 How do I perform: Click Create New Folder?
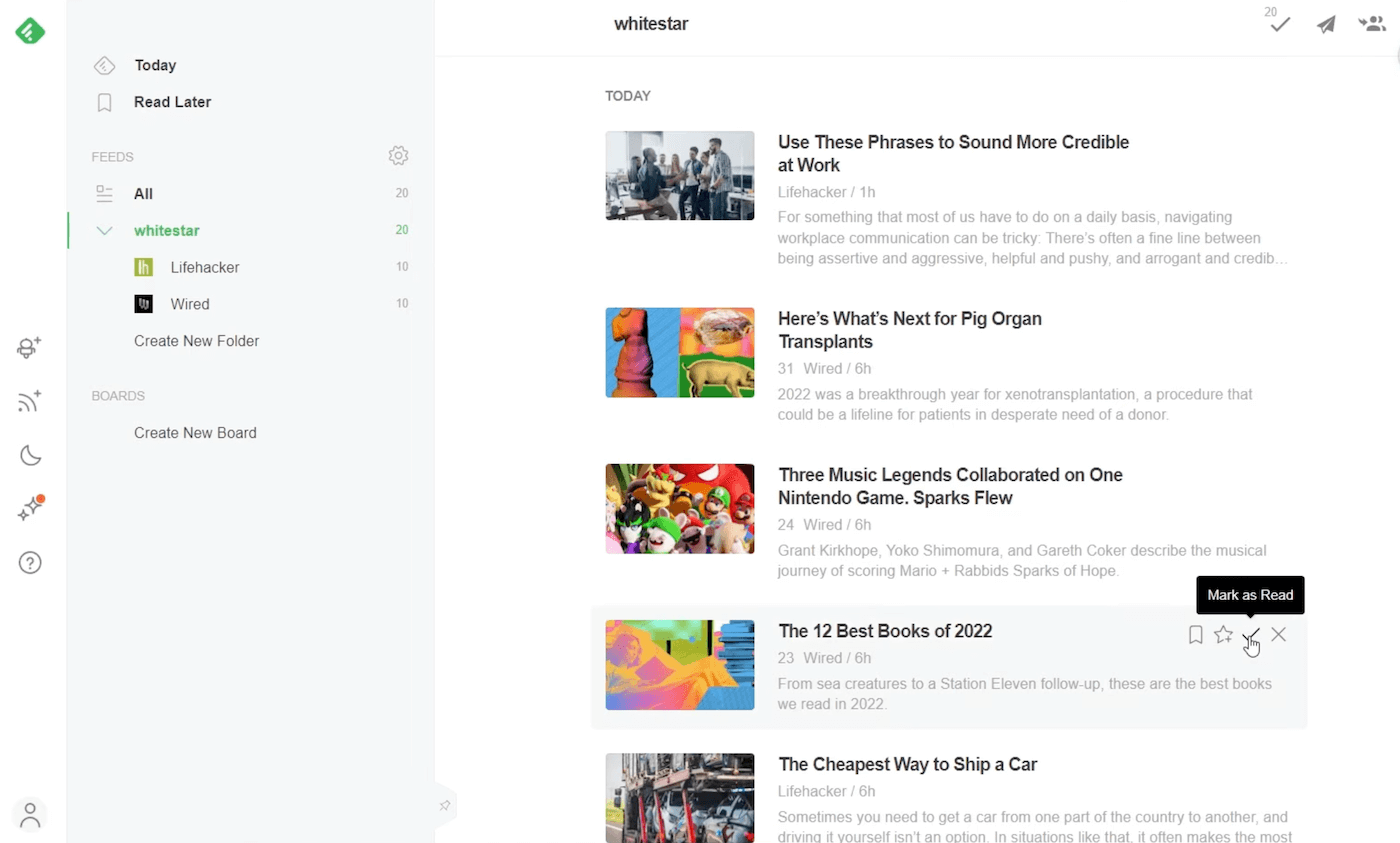[196, 341]
